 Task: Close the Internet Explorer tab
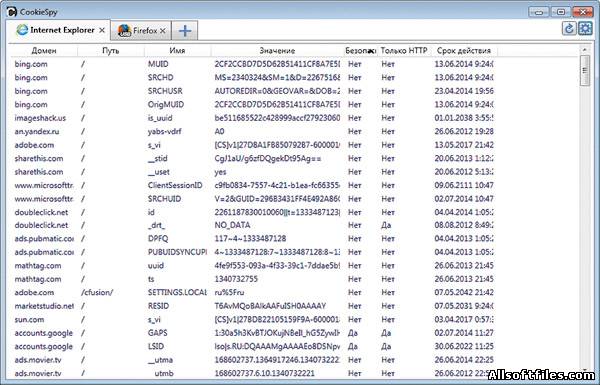pos(102,30)
